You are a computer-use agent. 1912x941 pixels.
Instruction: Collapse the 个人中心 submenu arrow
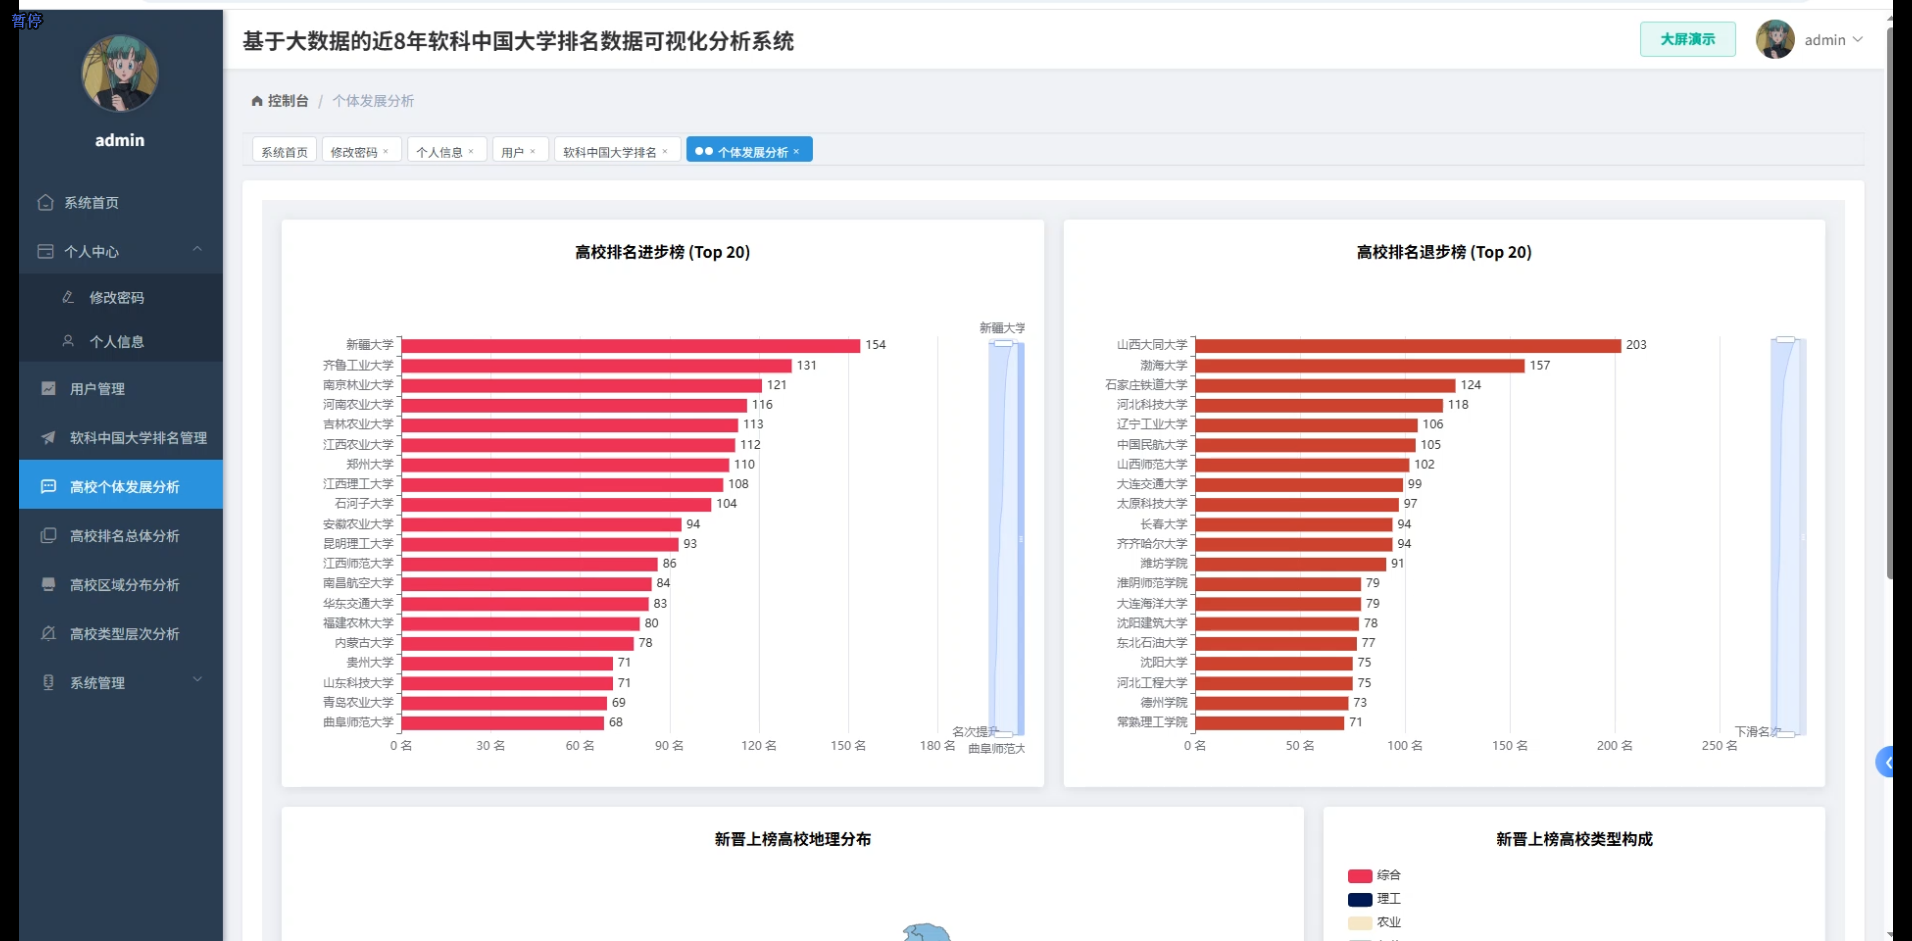click(197, 249)
